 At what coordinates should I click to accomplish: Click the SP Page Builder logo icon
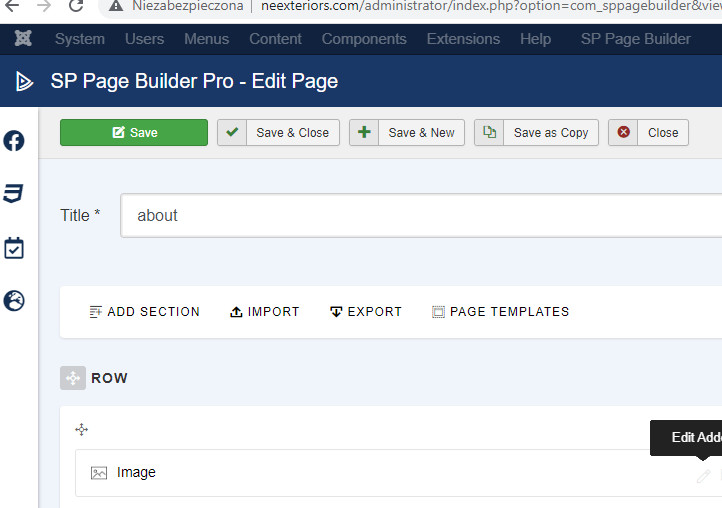[x=24, y=82]
